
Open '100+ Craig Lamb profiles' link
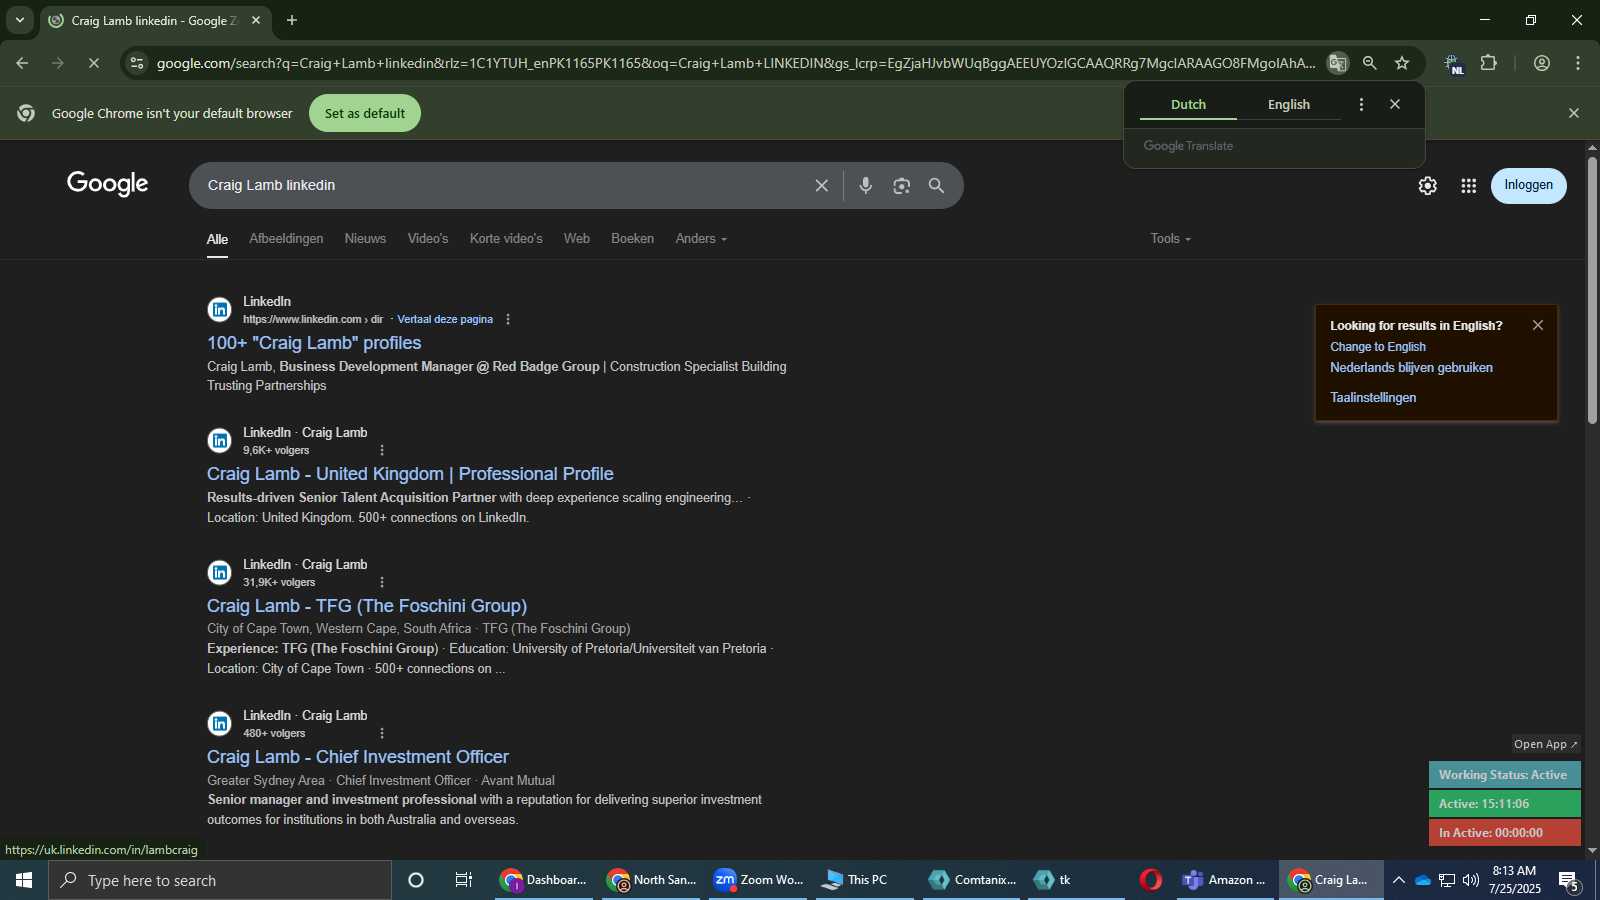314,343
